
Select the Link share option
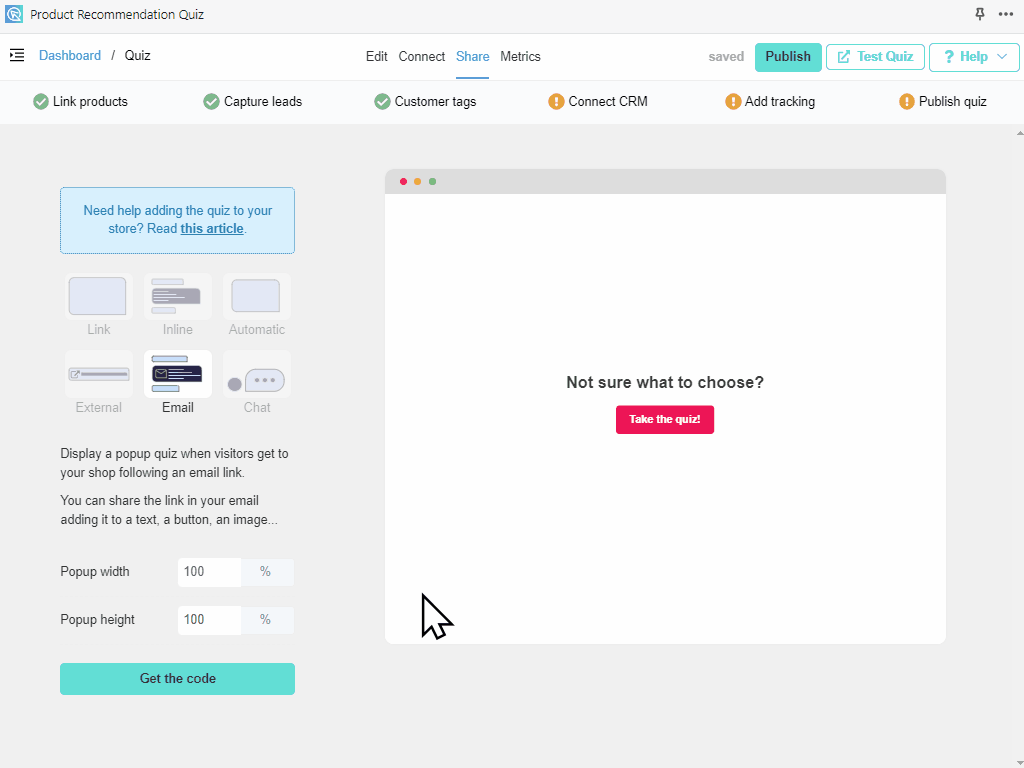click(x=99, y=306)
